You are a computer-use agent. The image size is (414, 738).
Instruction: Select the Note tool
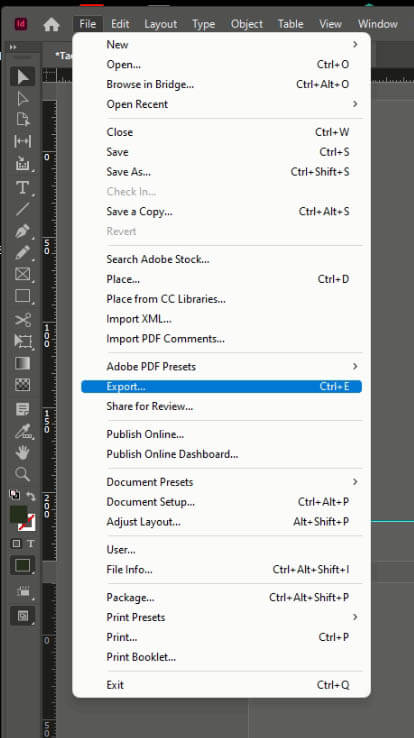[23, 409]
